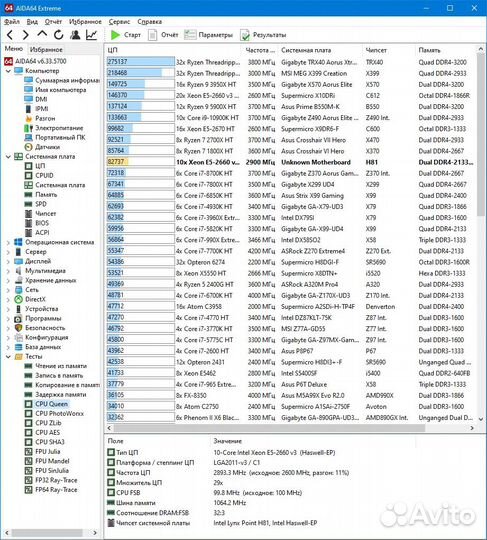Select DMI in the tree
487x540 pixels.
click(x=41, y=99)
